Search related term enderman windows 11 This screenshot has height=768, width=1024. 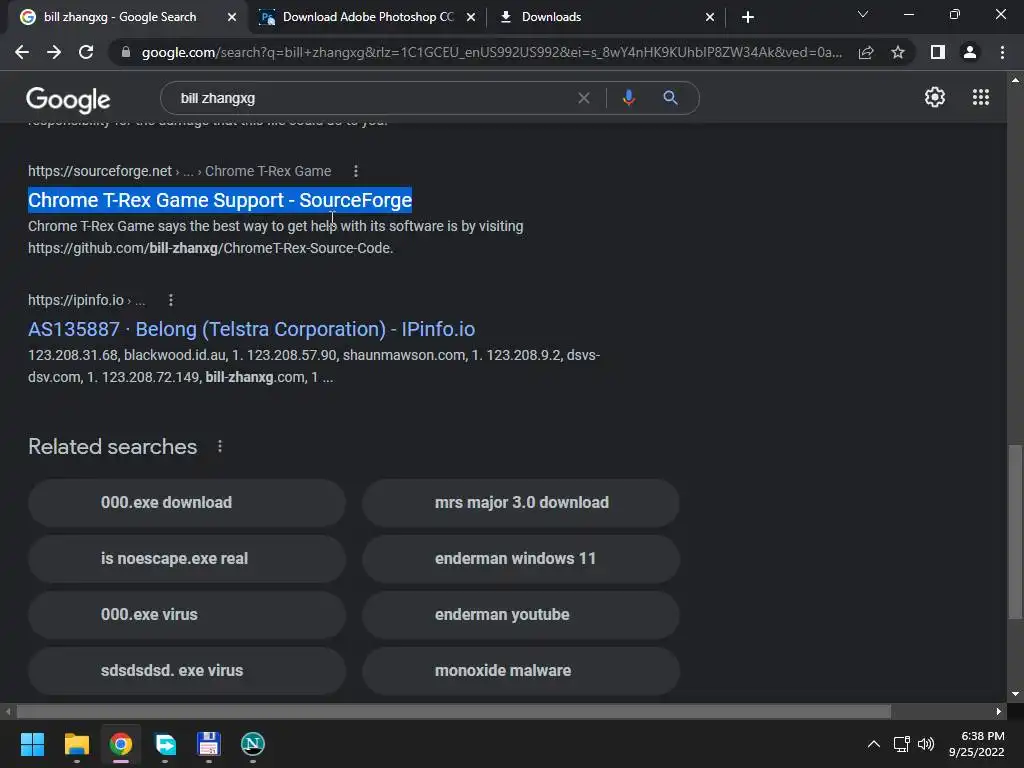[521, 558]
